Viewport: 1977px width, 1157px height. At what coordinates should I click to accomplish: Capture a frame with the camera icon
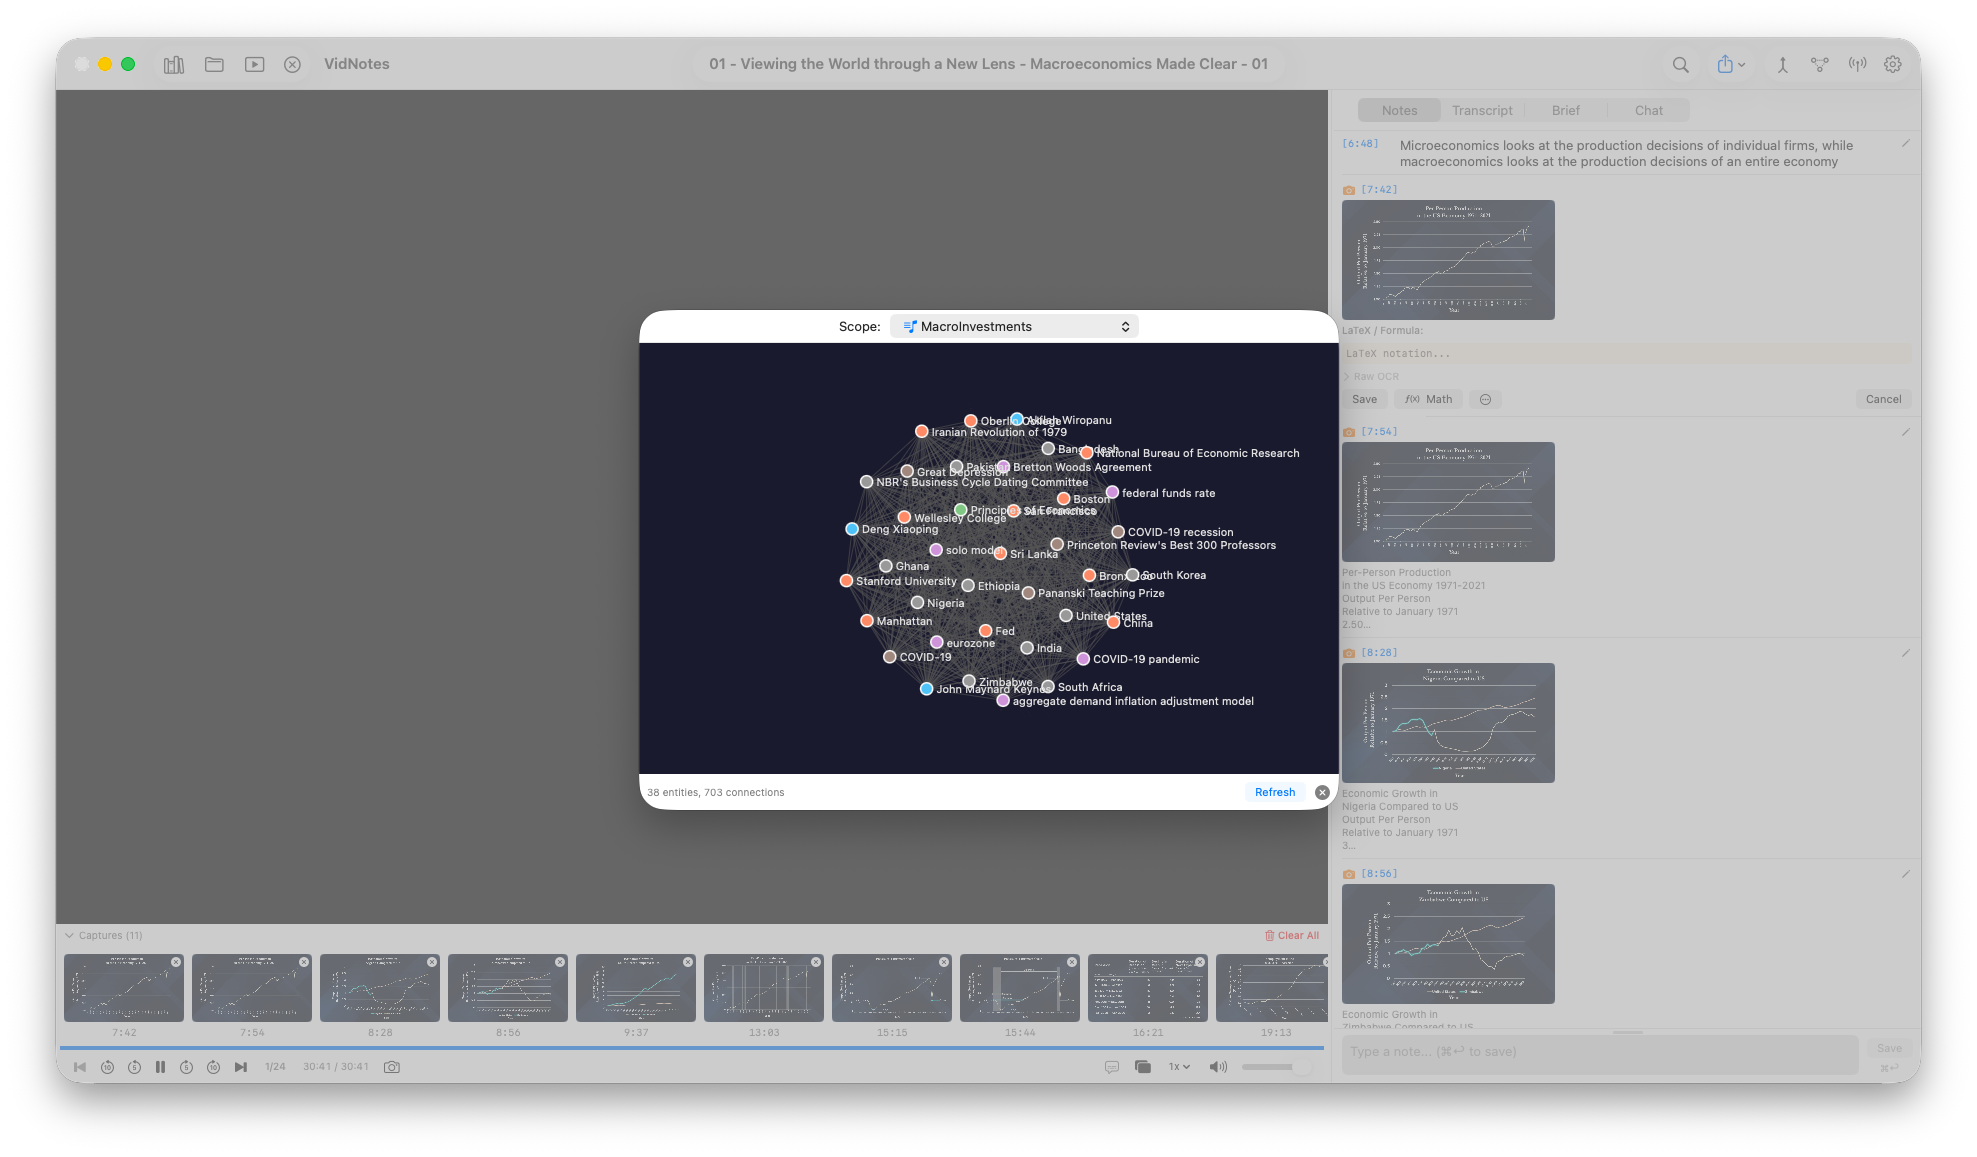point(392,1067)
